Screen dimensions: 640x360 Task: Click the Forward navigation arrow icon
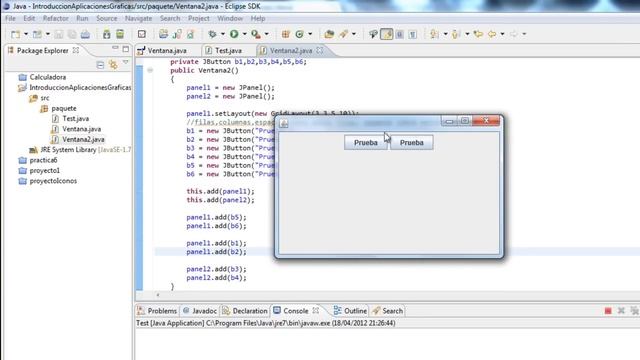tap(513, 34)
